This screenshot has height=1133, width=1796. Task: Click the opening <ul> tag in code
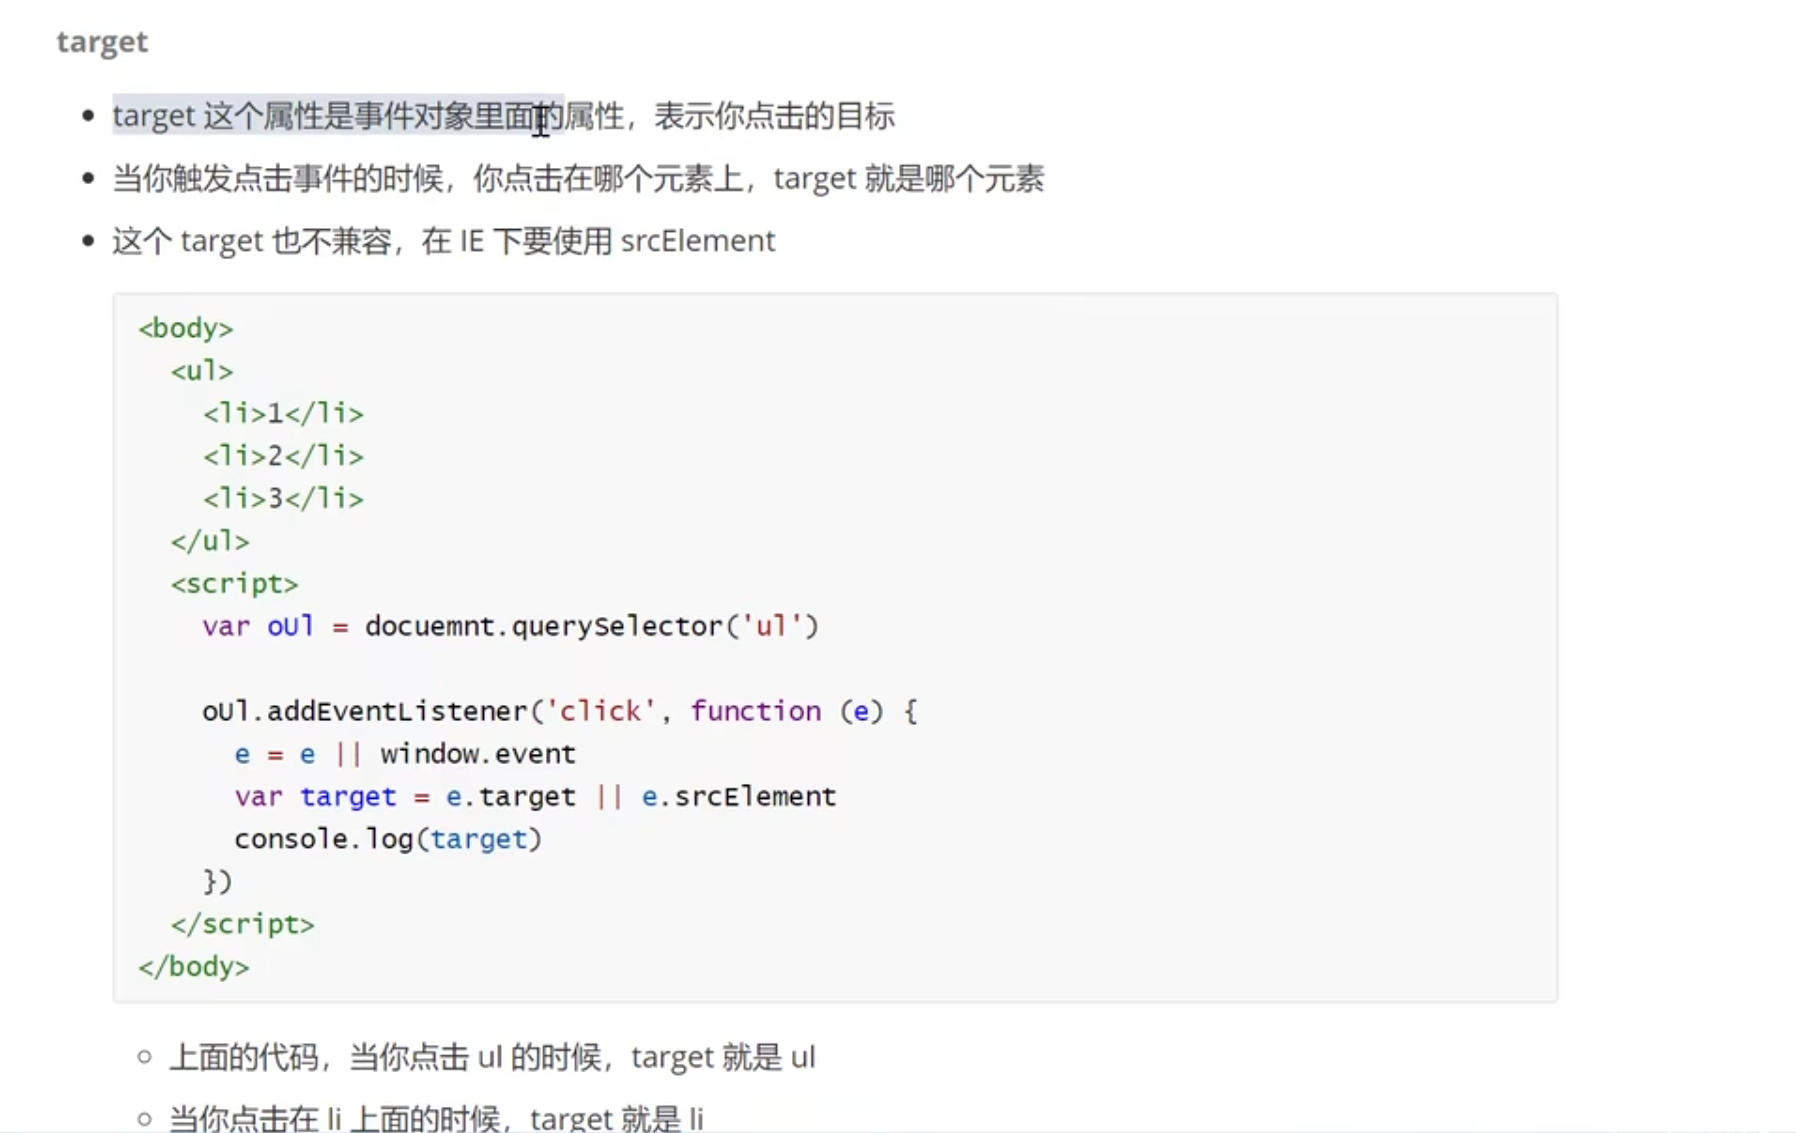[202, 371]
